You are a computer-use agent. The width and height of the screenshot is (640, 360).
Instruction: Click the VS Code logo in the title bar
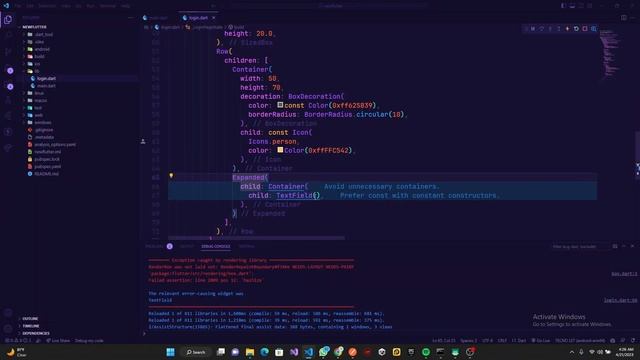(6, 6)
